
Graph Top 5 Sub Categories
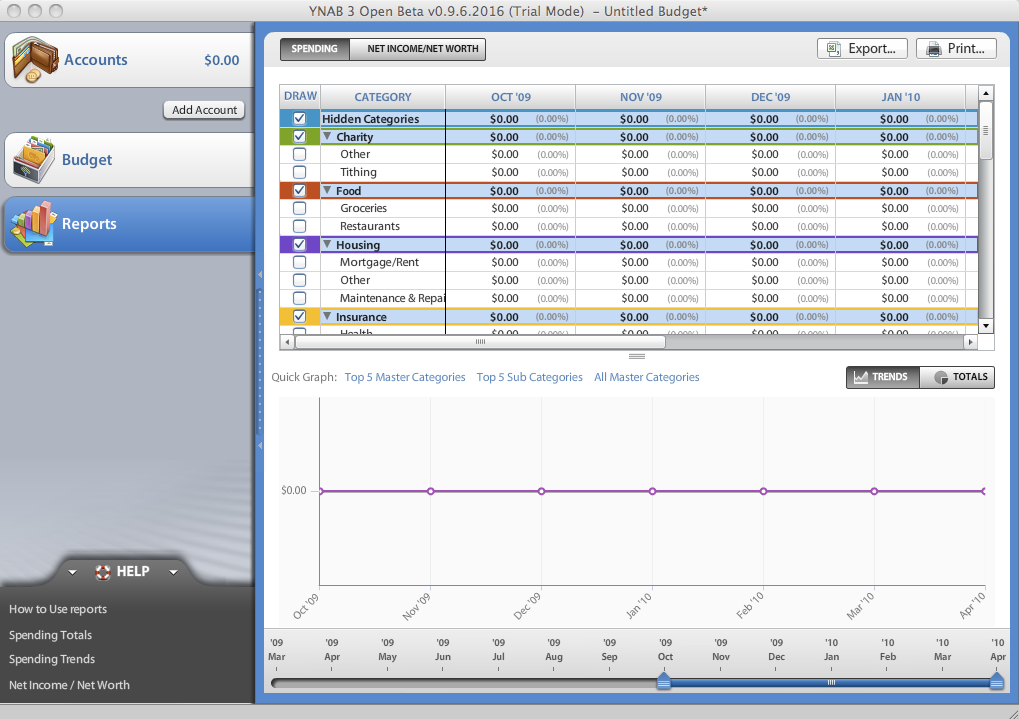(x=530, y=377)
